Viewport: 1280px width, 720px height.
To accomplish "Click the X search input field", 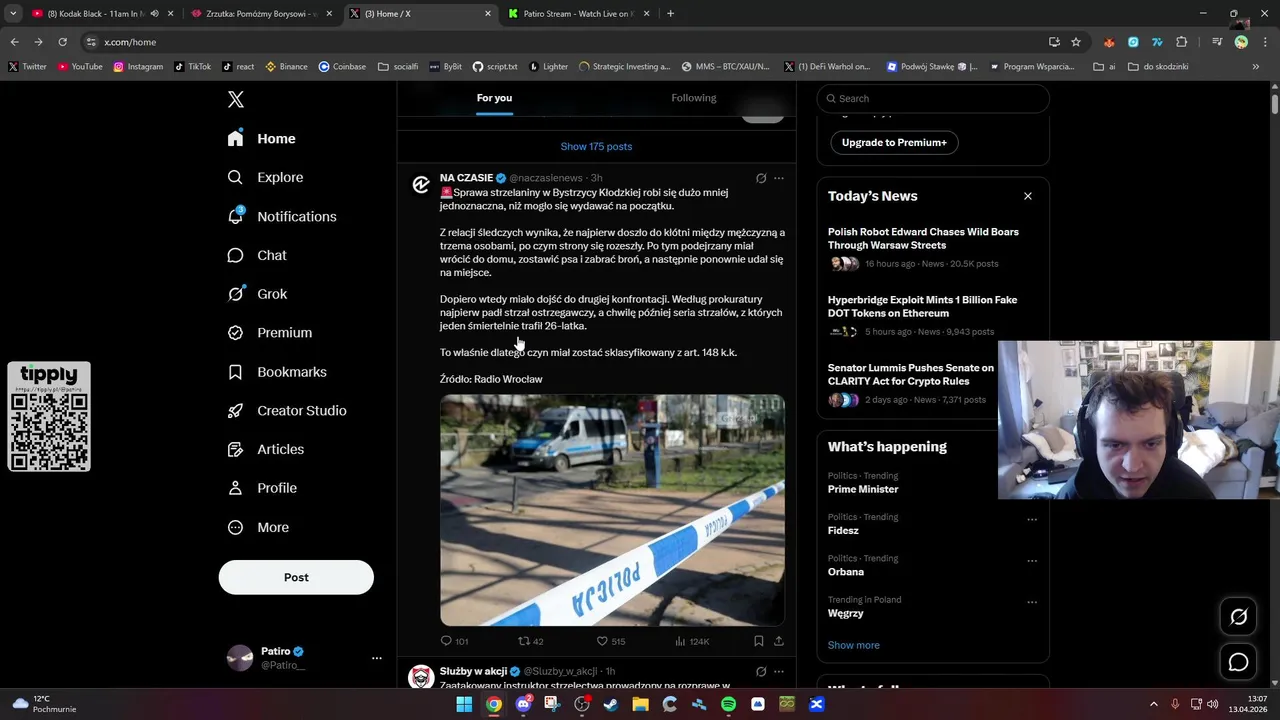I will click(933, 98).
